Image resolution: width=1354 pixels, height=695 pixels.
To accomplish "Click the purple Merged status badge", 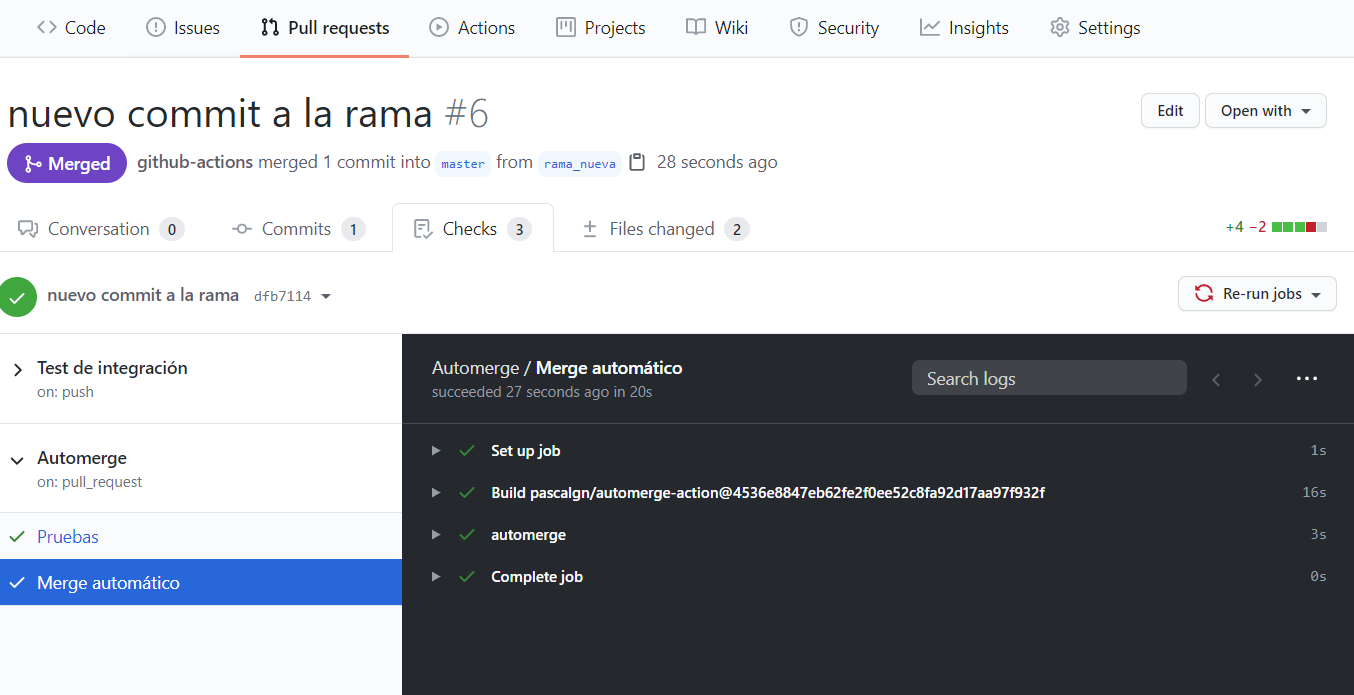I will coord(67,163).
